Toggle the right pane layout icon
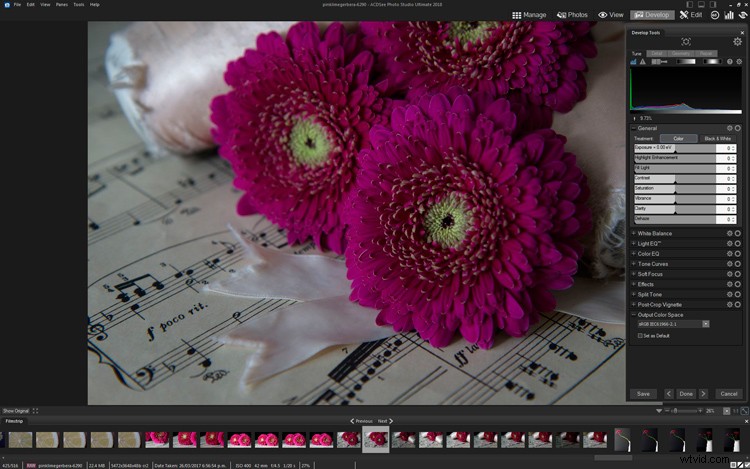Viewport: 750px width, 469px height. [713, 4]
